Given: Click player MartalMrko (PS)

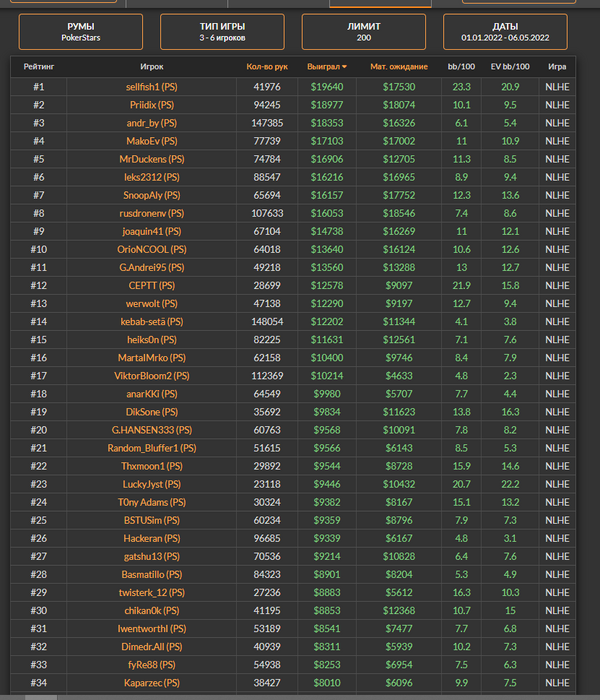Looking at the screenshot, I should 152,358.
